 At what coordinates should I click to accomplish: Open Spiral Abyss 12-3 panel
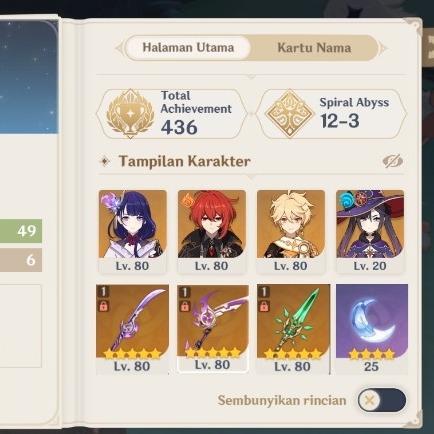pyautogui.click(x=331, y=114)
